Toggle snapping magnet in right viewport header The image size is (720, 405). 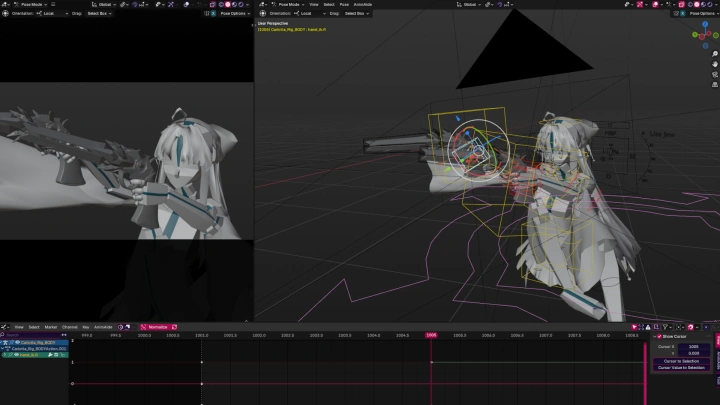[x=500, y=5]
